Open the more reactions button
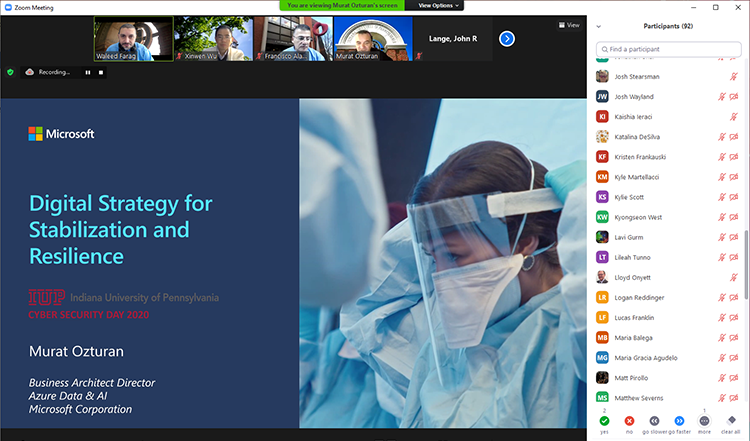The height and width of the screenshot is (441, 750). tap(704, 421)
